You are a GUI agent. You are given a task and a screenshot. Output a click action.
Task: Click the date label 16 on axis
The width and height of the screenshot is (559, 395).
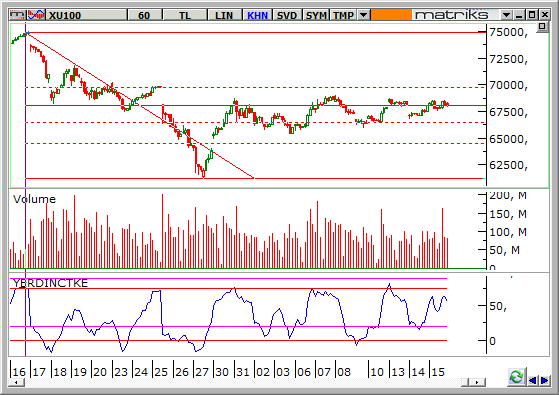pyautogui.click(x=19, y=372)
